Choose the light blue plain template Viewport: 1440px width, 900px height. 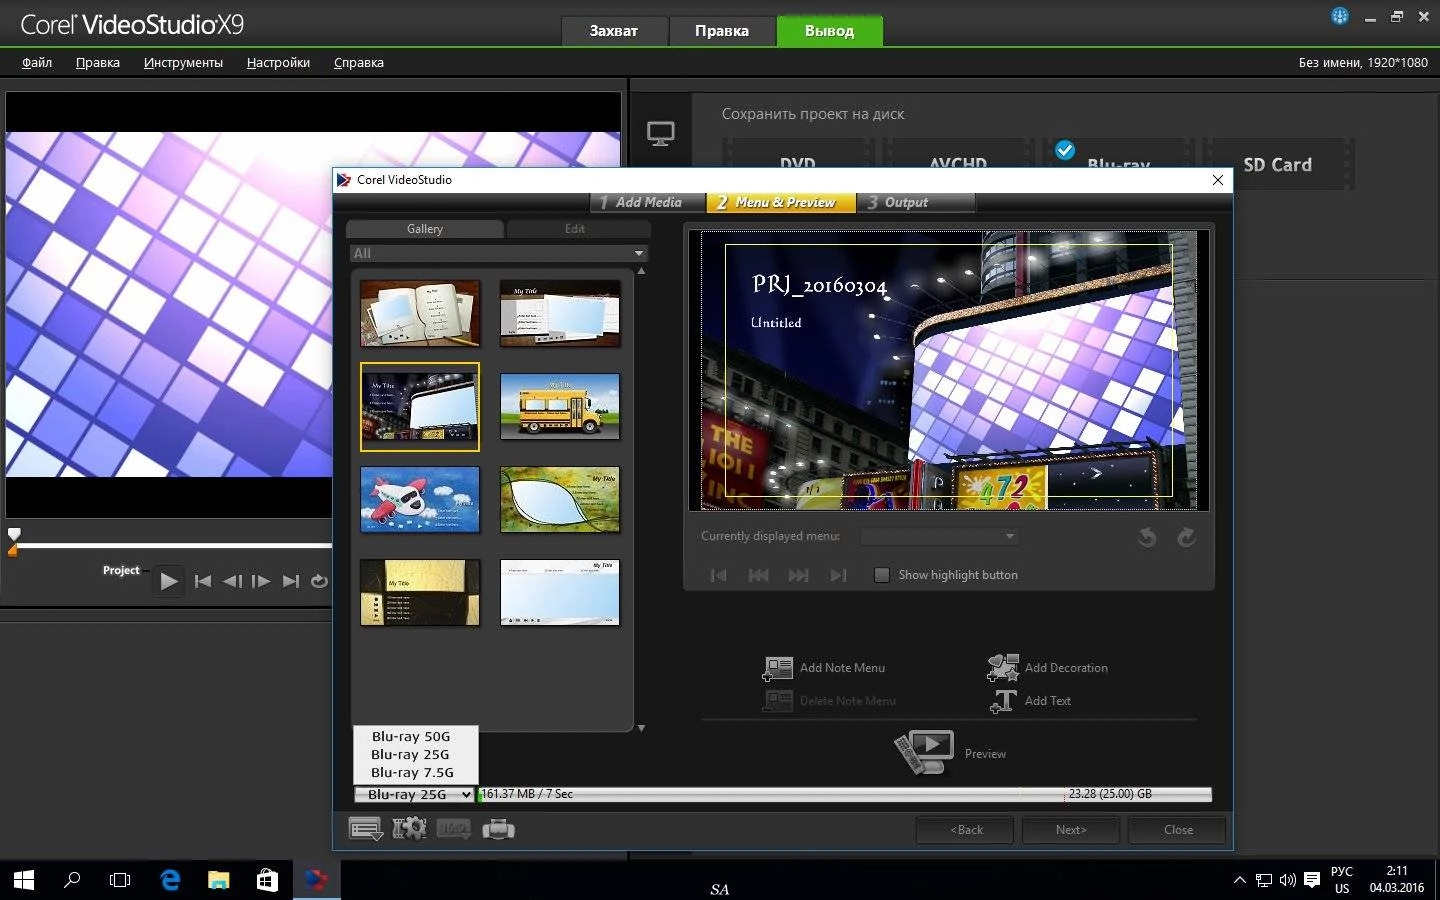coord(560,593)
